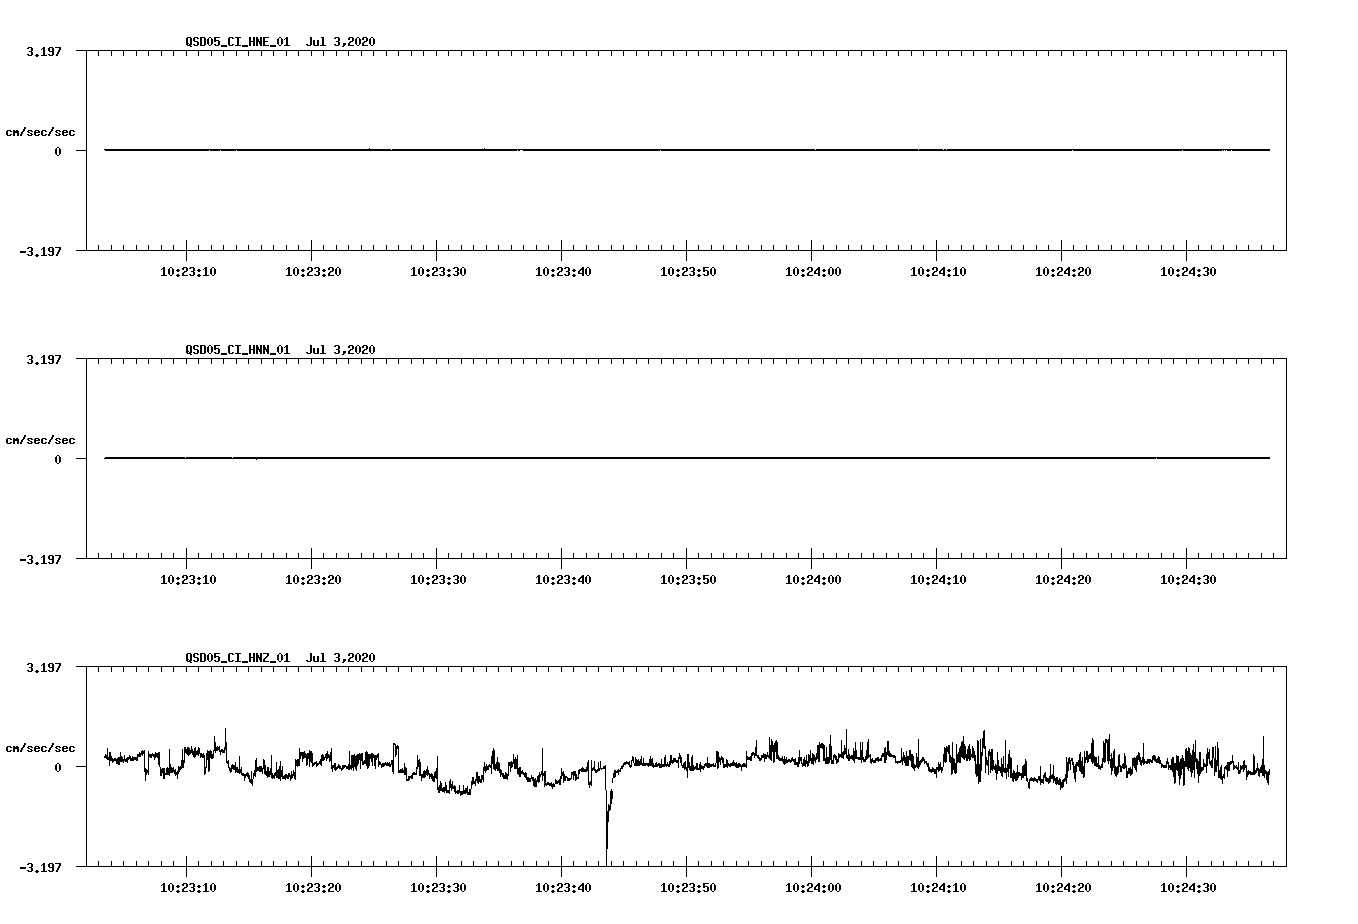Viewport: 1358px width, 924px height.
Task: Click the cm/sec/sec unit label on HNZ plot
Action: point(41,748)
